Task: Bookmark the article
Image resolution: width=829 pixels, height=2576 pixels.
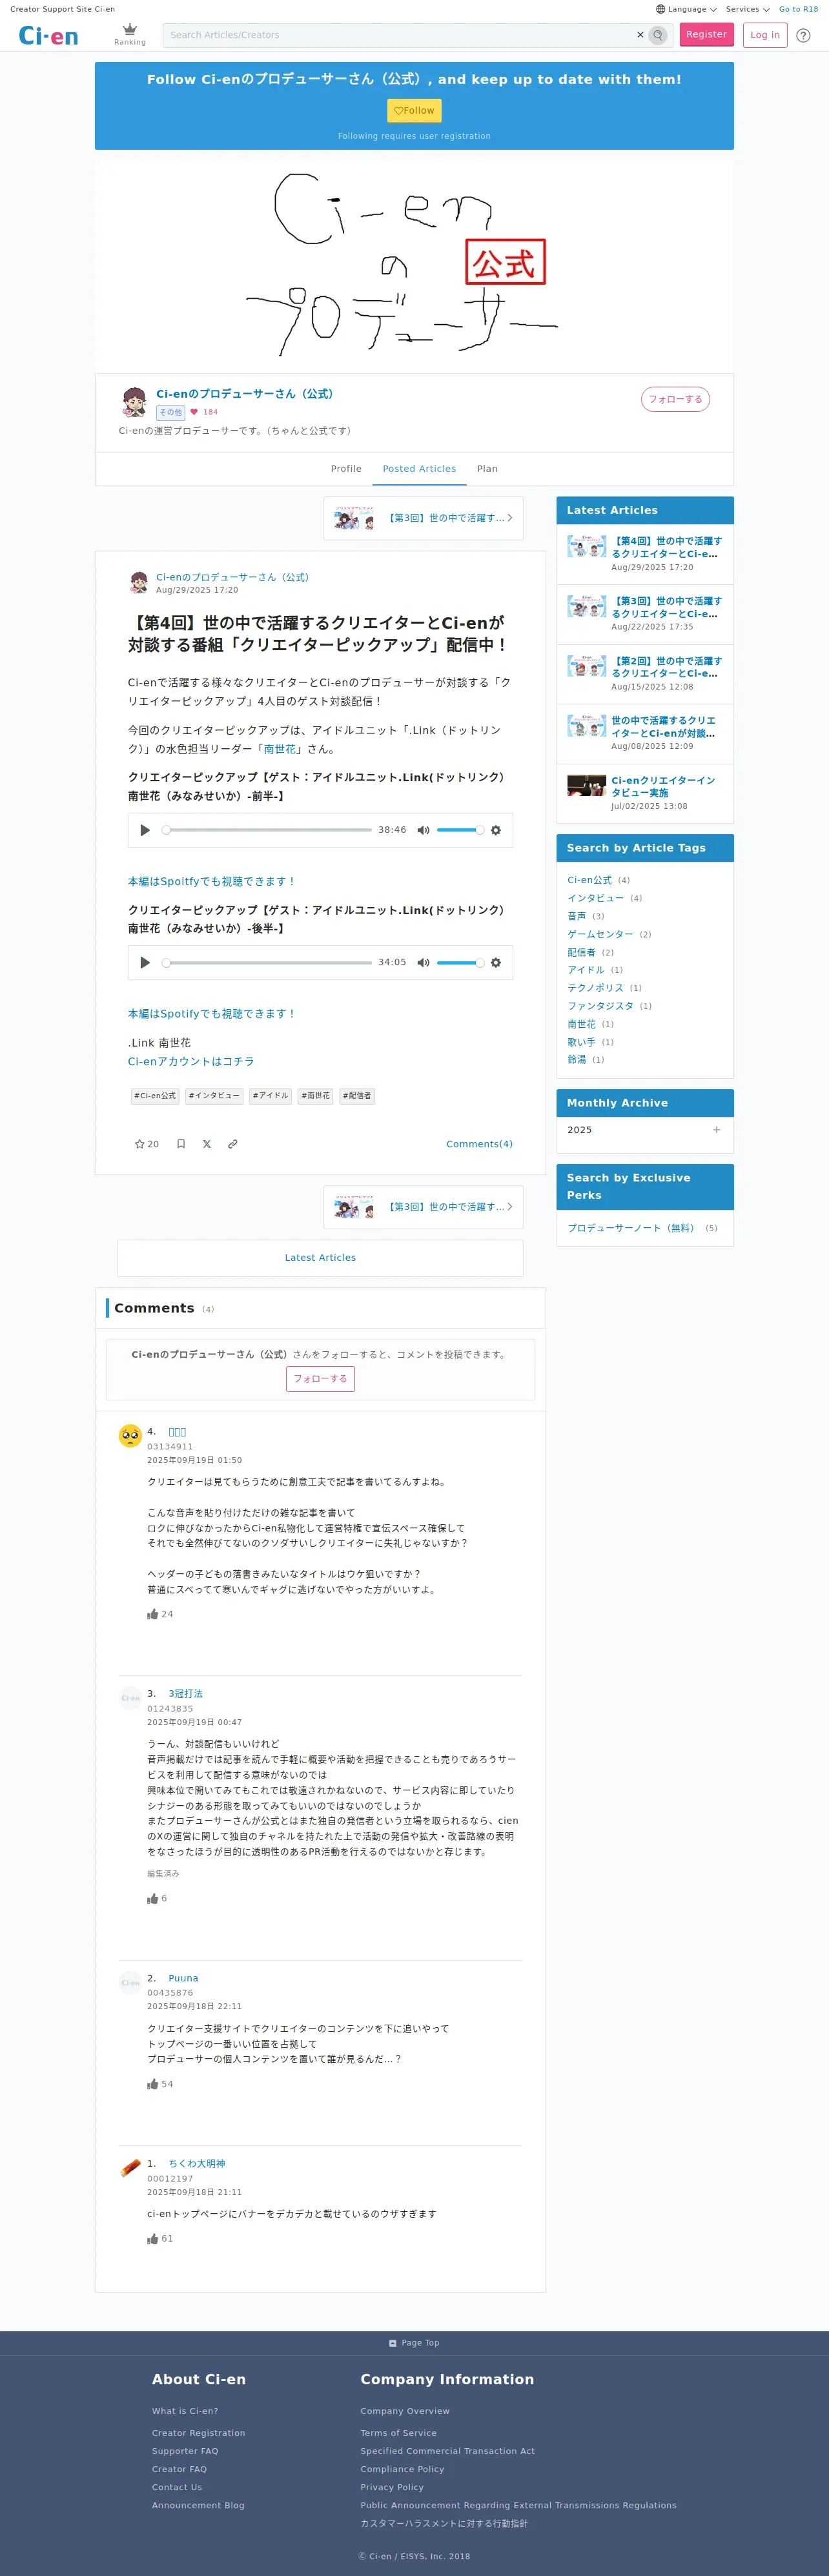Action: (181, 1144)
